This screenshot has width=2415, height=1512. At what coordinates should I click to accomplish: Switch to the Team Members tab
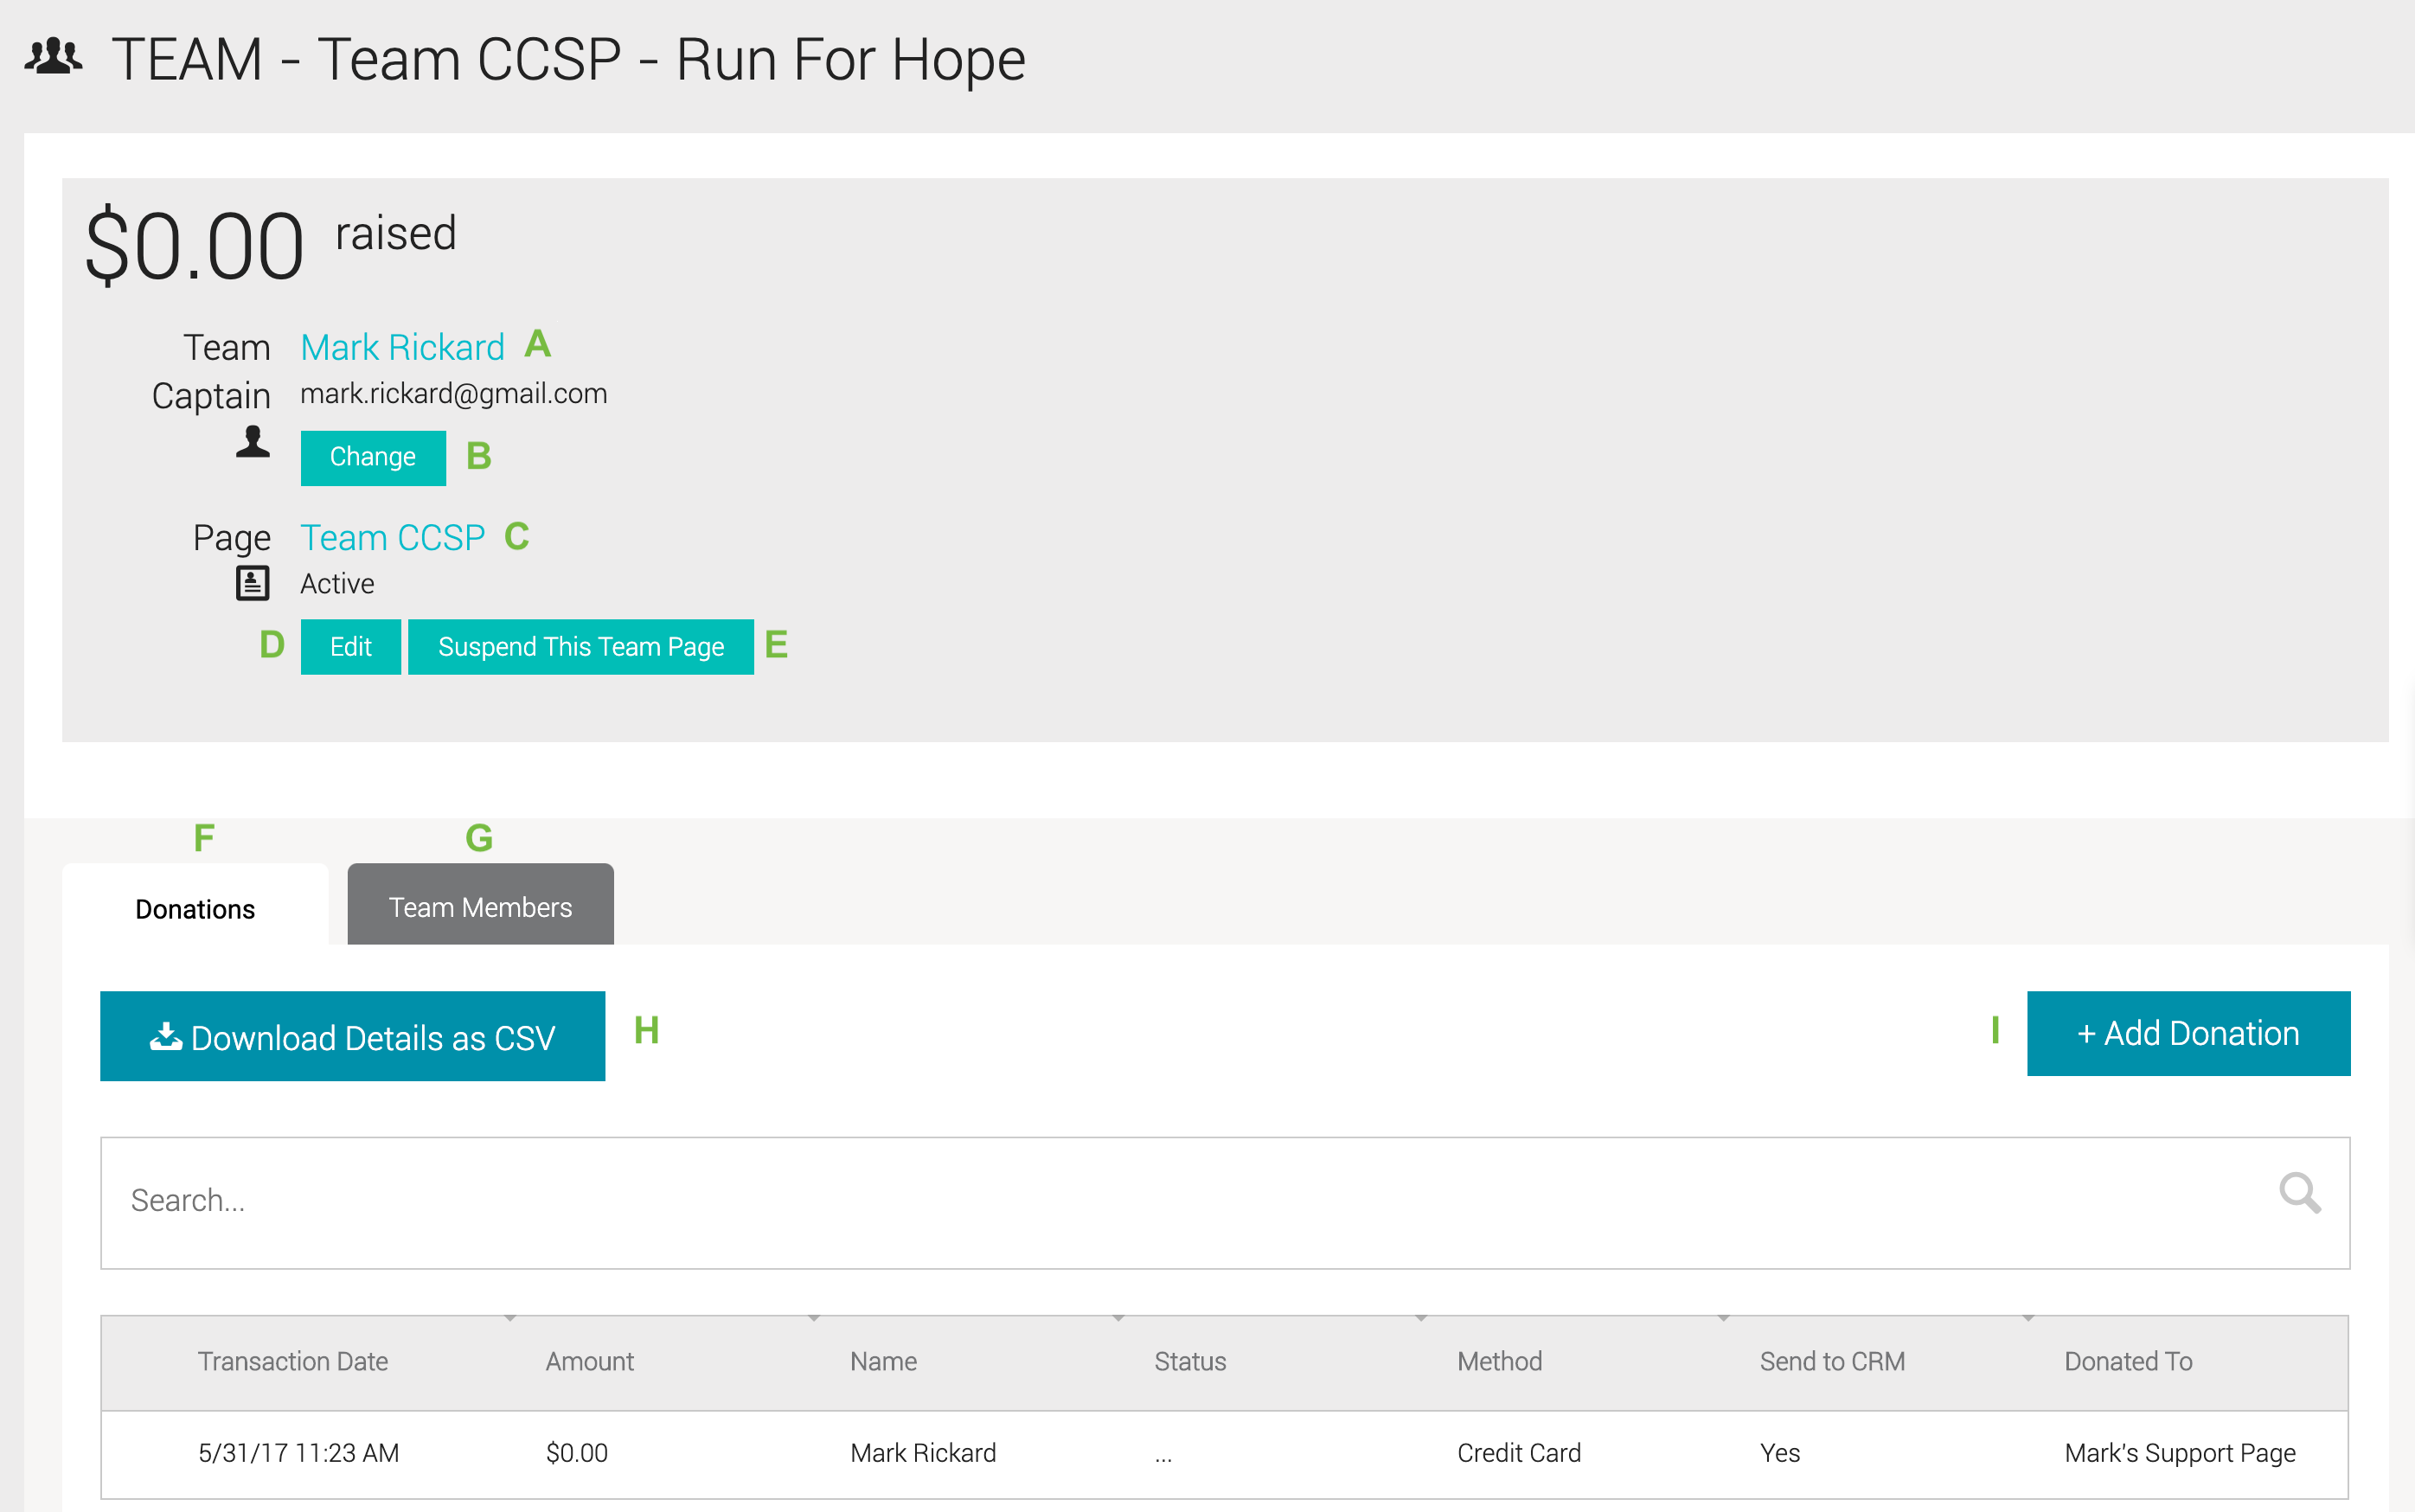click(x=480, y=907)
